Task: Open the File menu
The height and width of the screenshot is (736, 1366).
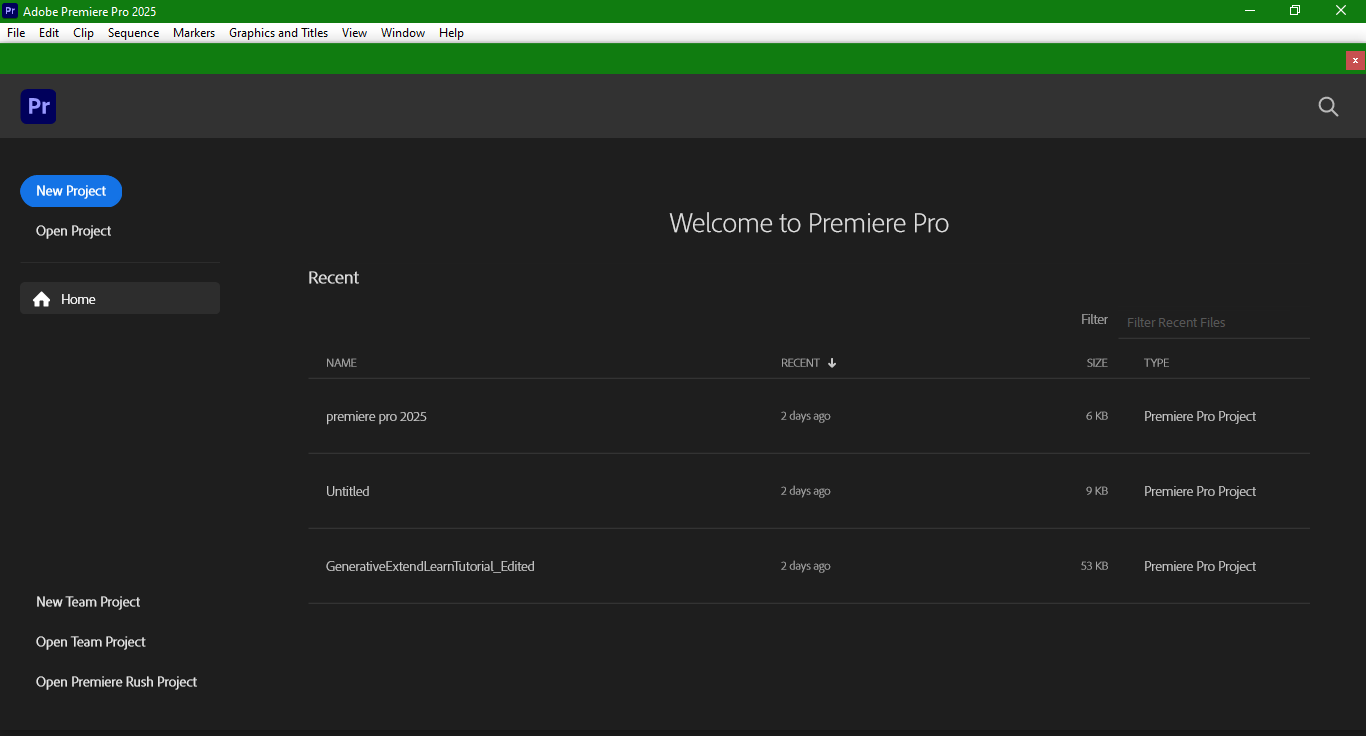Action: tap(16, 33)
